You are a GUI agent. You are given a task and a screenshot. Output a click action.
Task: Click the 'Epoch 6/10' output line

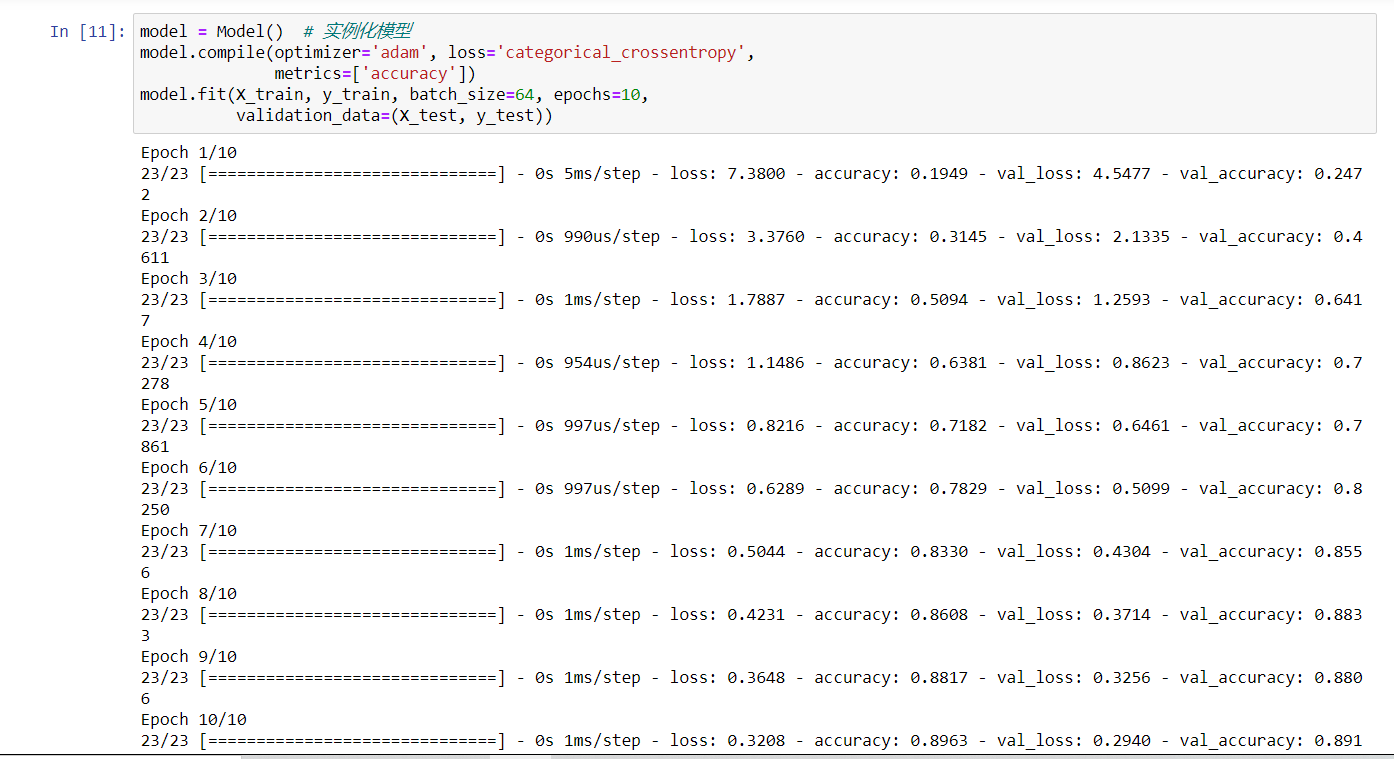(189, 468)
